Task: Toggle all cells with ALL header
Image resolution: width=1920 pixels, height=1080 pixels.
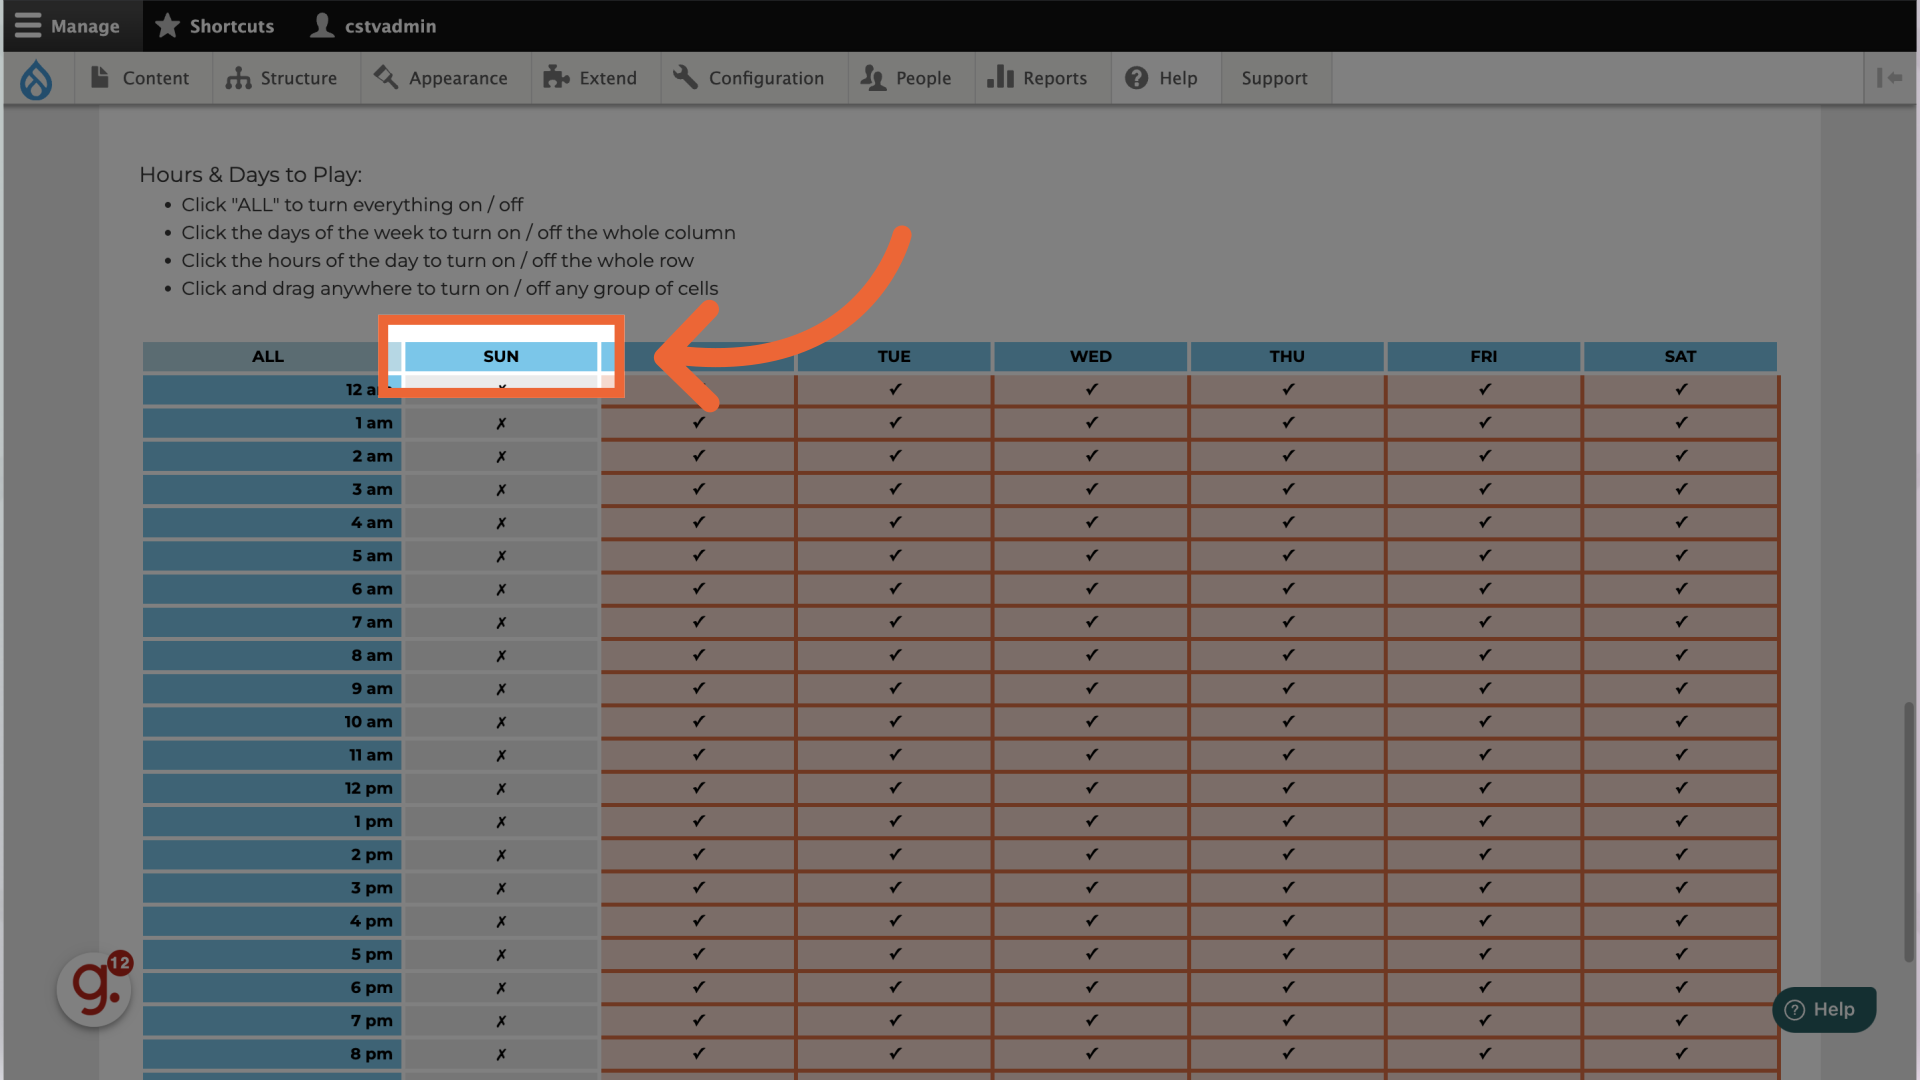Action: click(x=268, y=357)
